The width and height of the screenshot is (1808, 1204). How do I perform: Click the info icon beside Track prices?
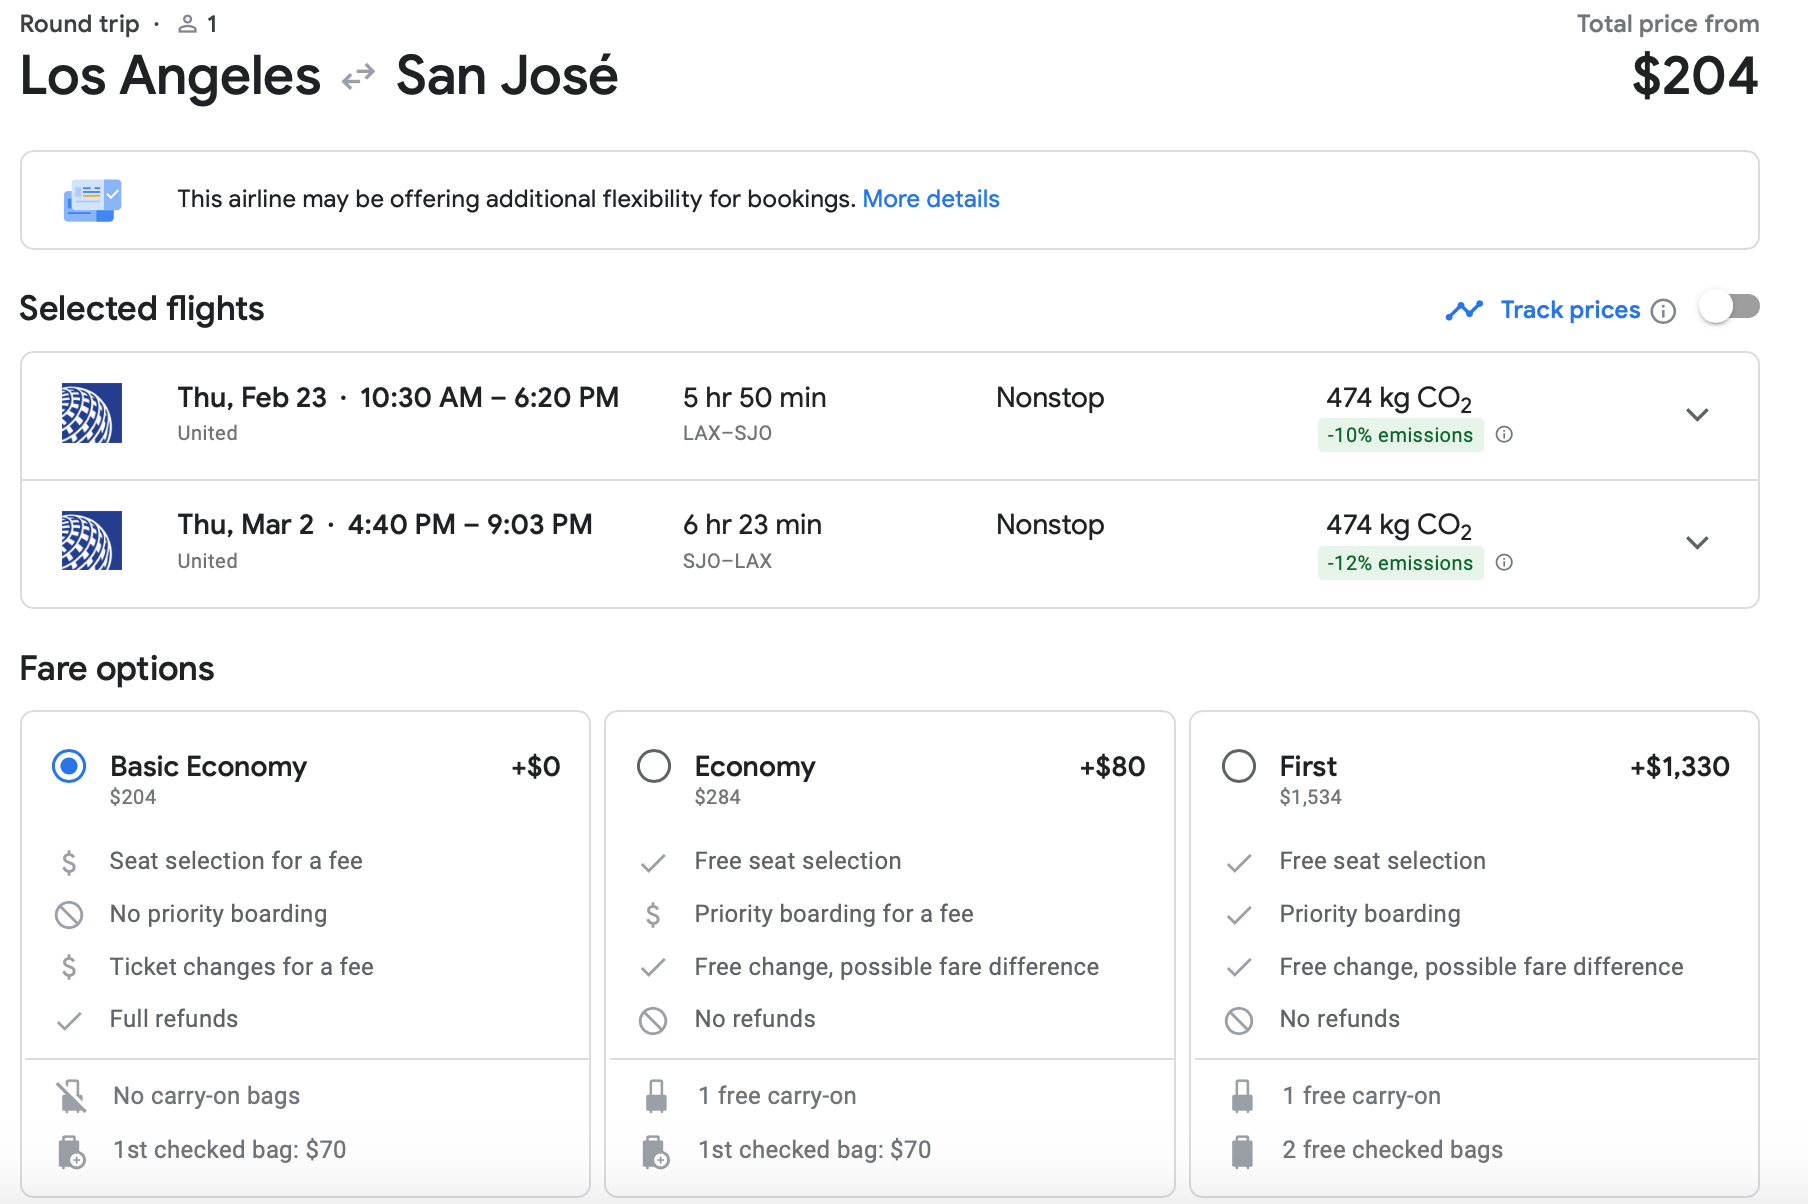pyautogui.click(x=1663, y=311)
